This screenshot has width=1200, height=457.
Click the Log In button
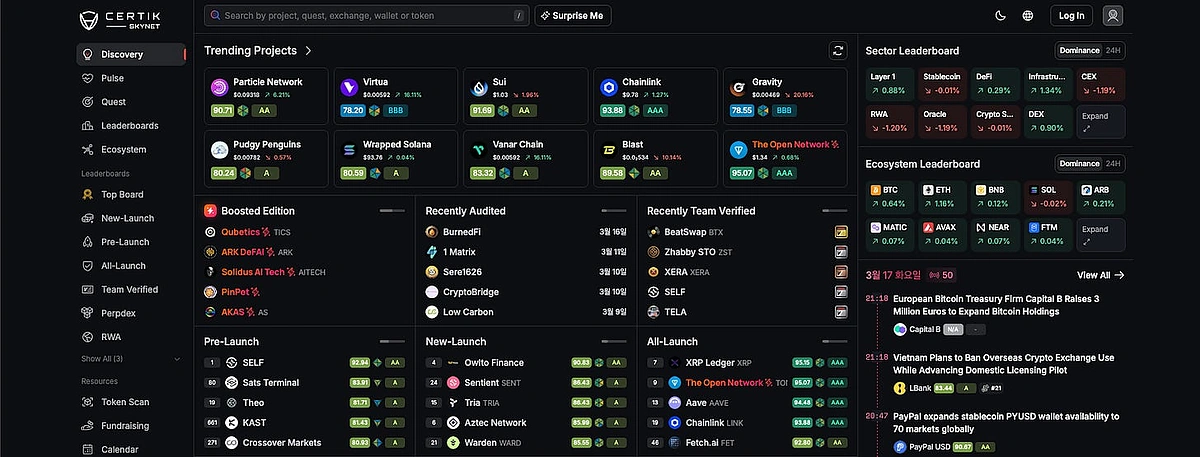pyautogui.click(x=1071, y=16)
